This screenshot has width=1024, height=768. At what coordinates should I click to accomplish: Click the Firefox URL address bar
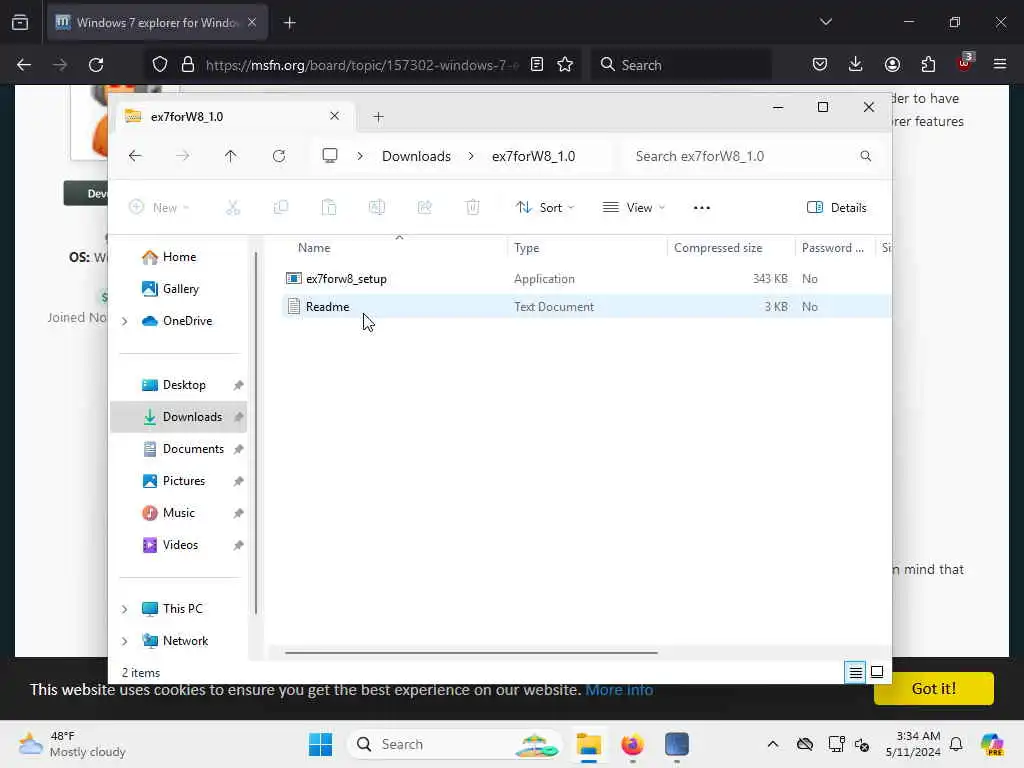click(361, 65)
